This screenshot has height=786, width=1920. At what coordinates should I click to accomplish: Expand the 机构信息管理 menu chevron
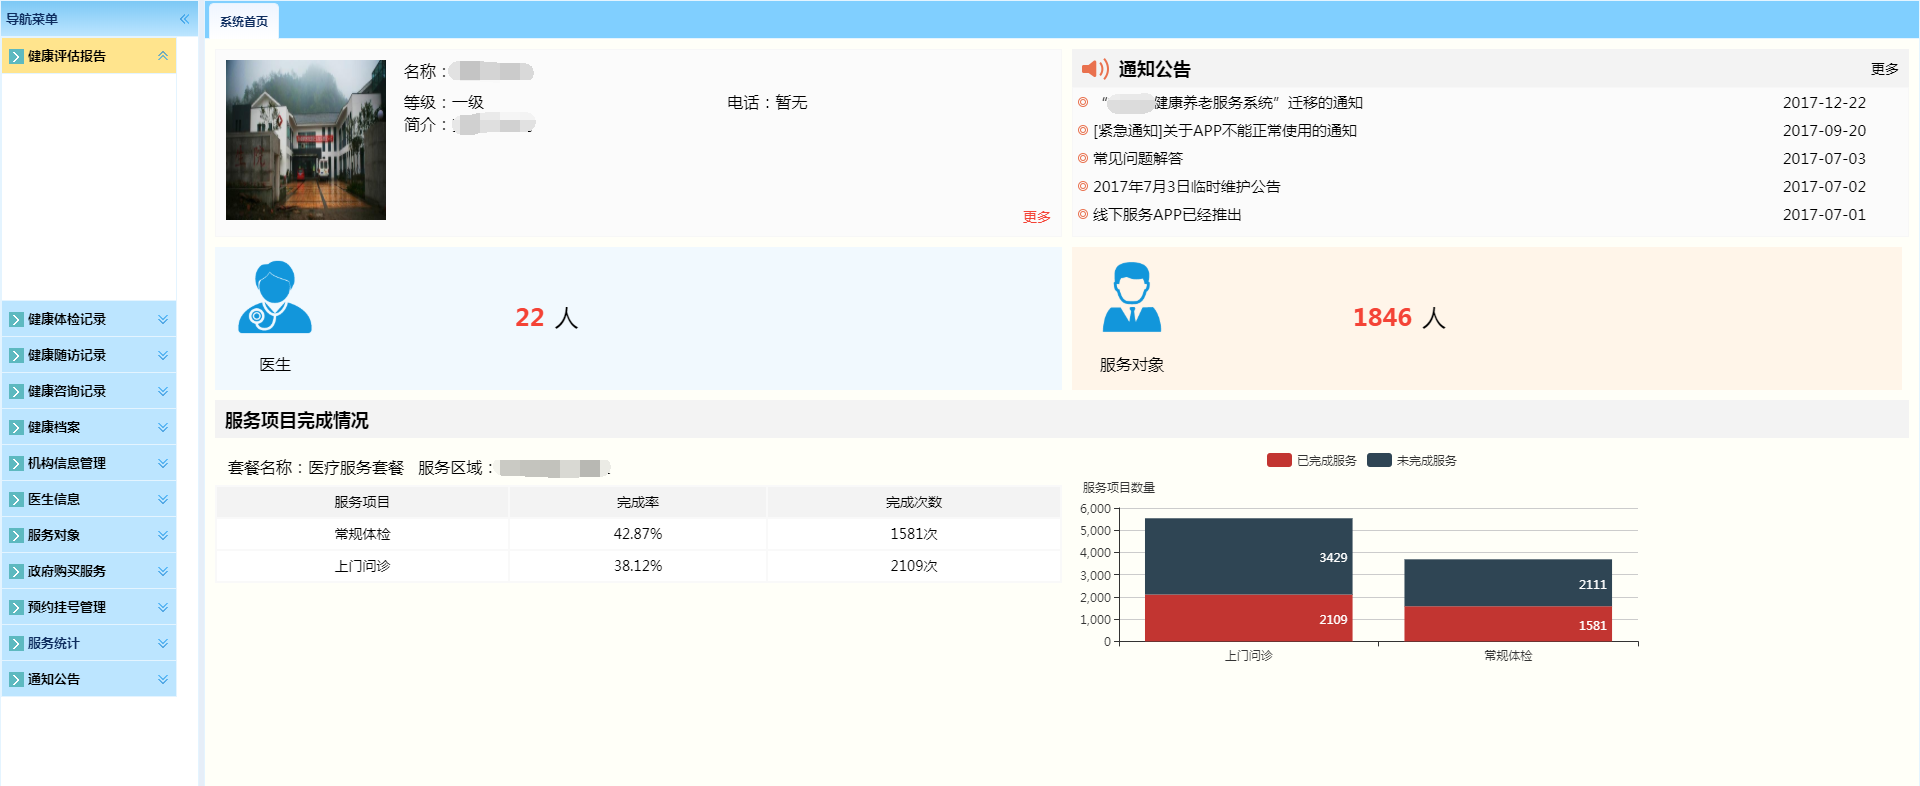point(163,464)
